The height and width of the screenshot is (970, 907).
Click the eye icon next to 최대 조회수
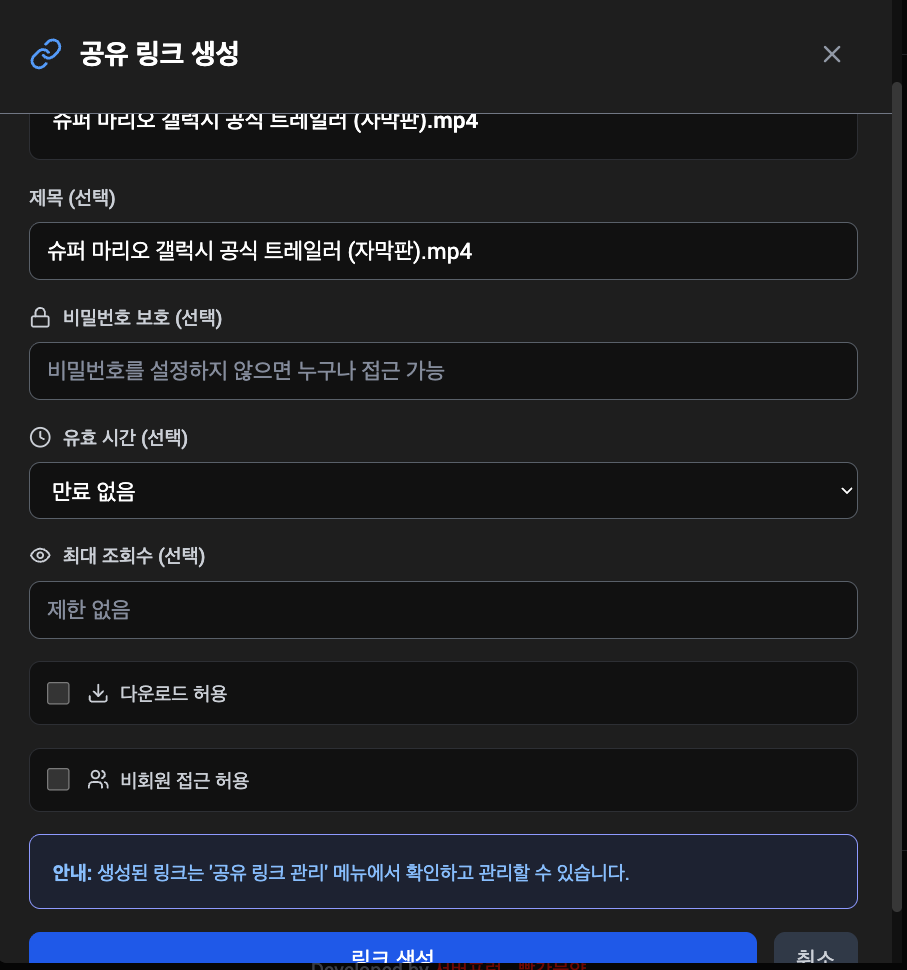[38, 555]
